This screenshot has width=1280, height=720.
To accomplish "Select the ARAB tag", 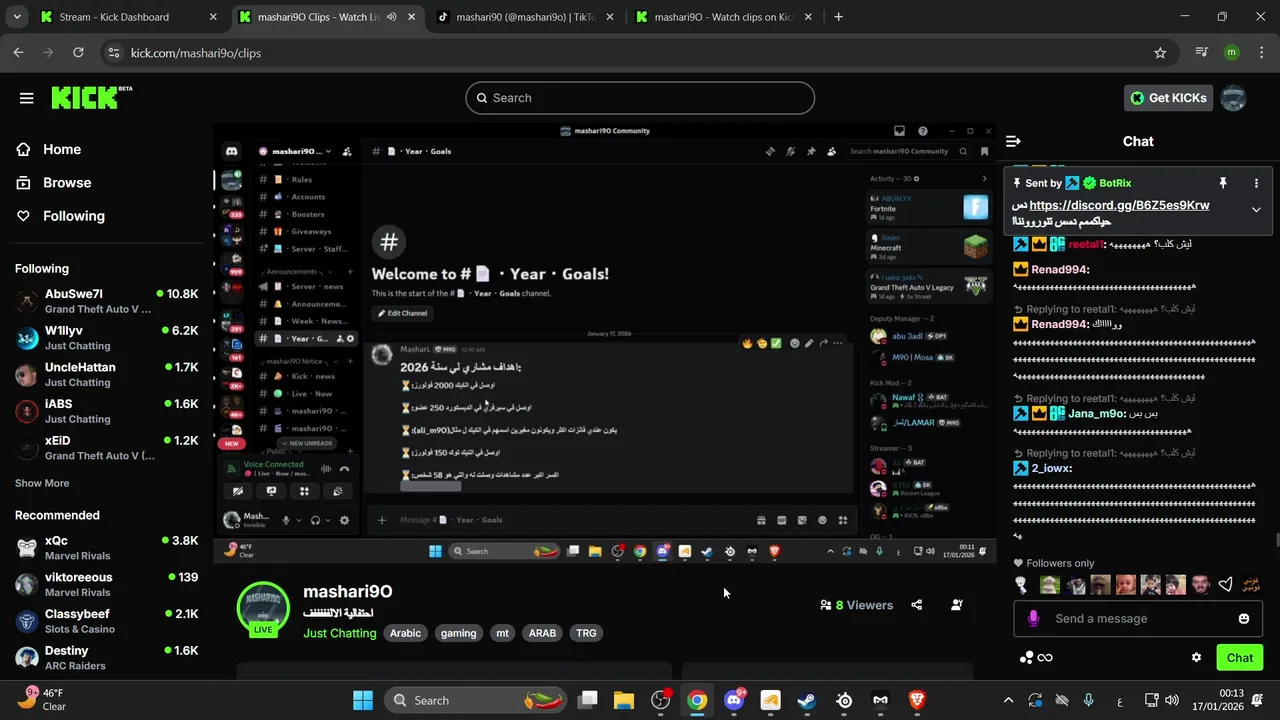I will (542, 633).
